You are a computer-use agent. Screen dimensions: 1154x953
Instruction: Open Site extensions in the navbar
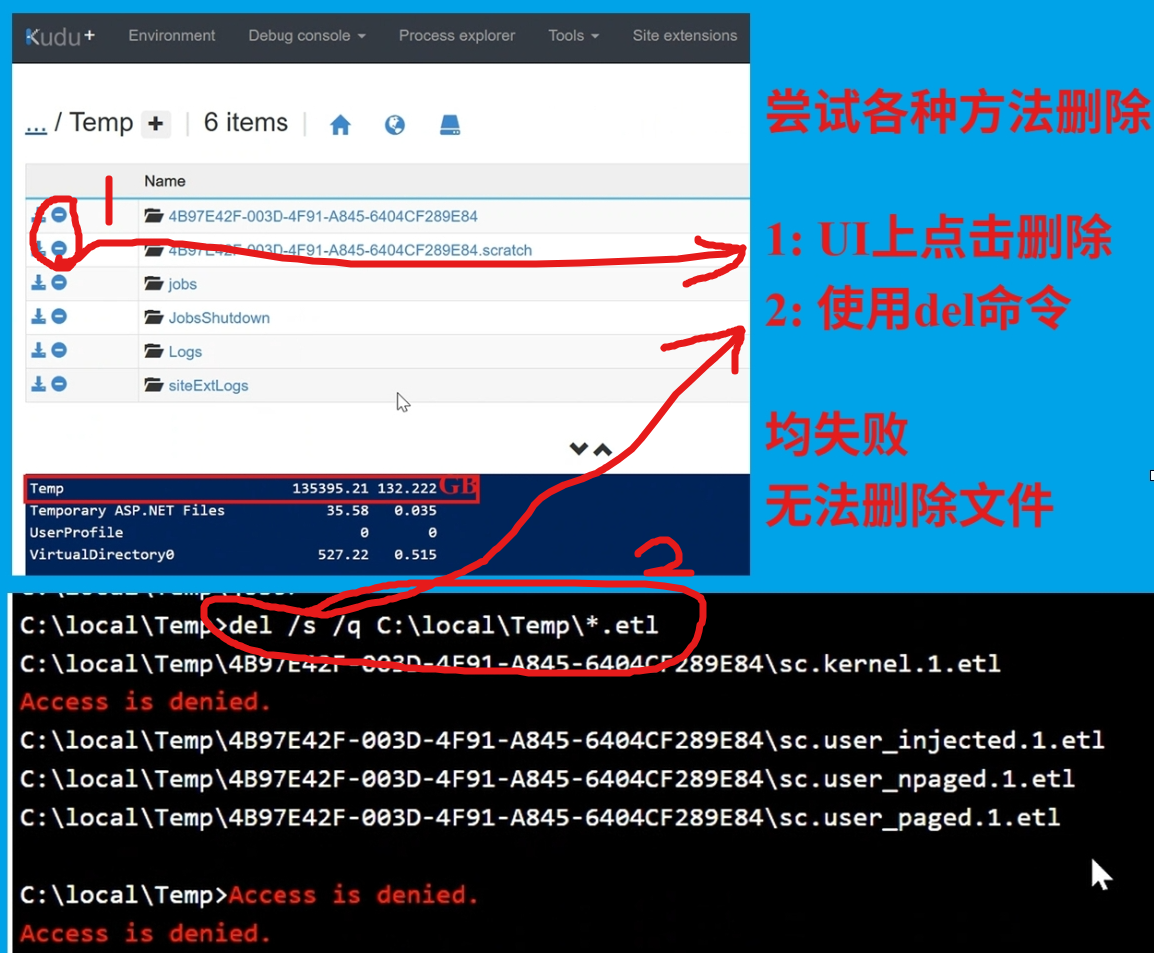point(684,36)
